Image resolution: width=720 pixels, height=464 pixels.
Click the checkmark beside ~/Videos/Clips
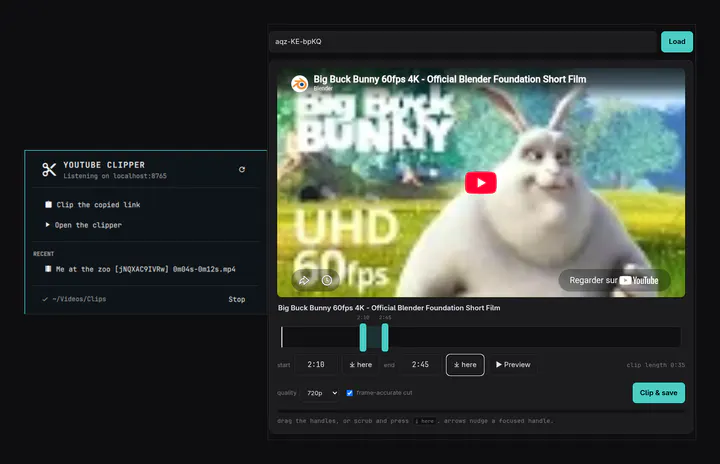pos(45,299)
